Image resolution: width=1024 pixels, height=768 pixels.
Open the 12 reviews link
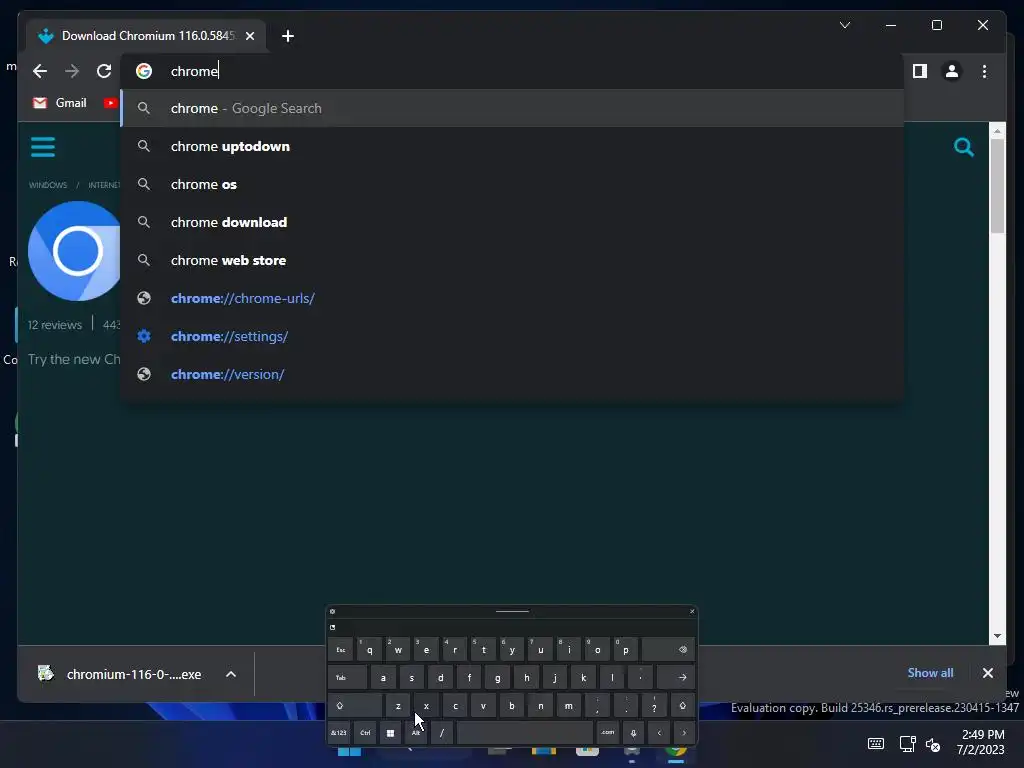55,325
